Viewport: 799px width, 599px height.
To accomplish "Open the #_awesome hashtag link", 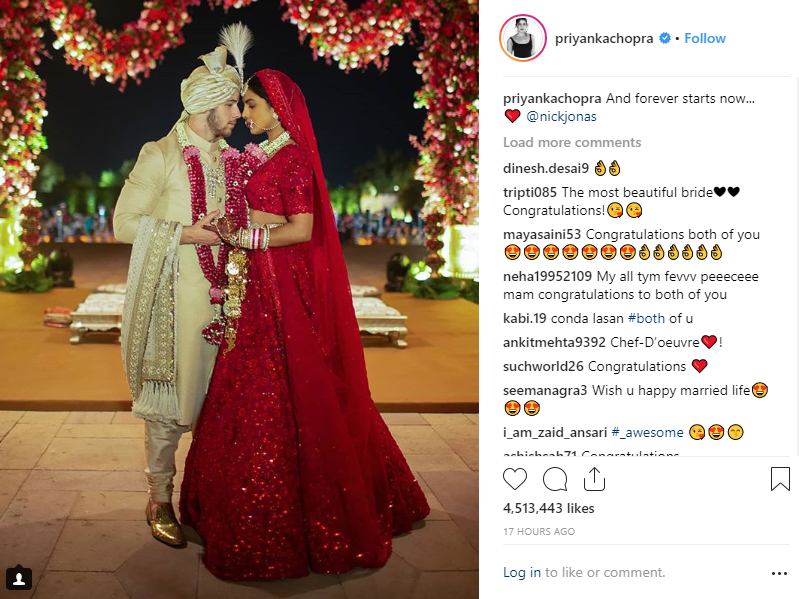I will point(647,432).
